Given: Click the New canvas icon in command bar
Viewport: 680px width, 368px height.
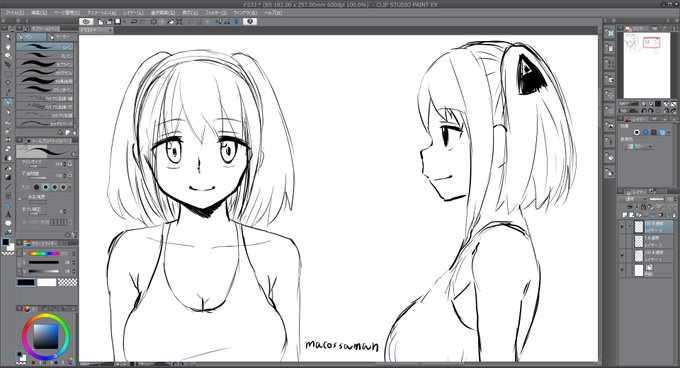Looking at the screenshot, I should [101, 21].
